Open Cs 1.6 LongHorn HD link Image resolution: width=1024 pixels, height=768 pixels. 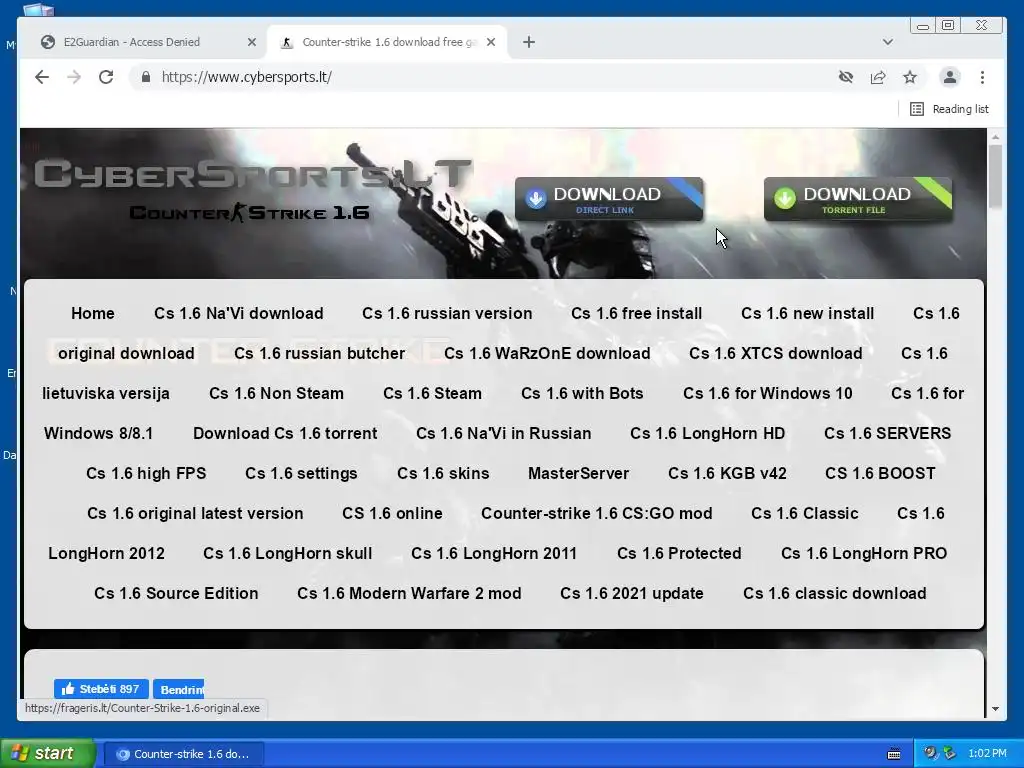point(707,433)
